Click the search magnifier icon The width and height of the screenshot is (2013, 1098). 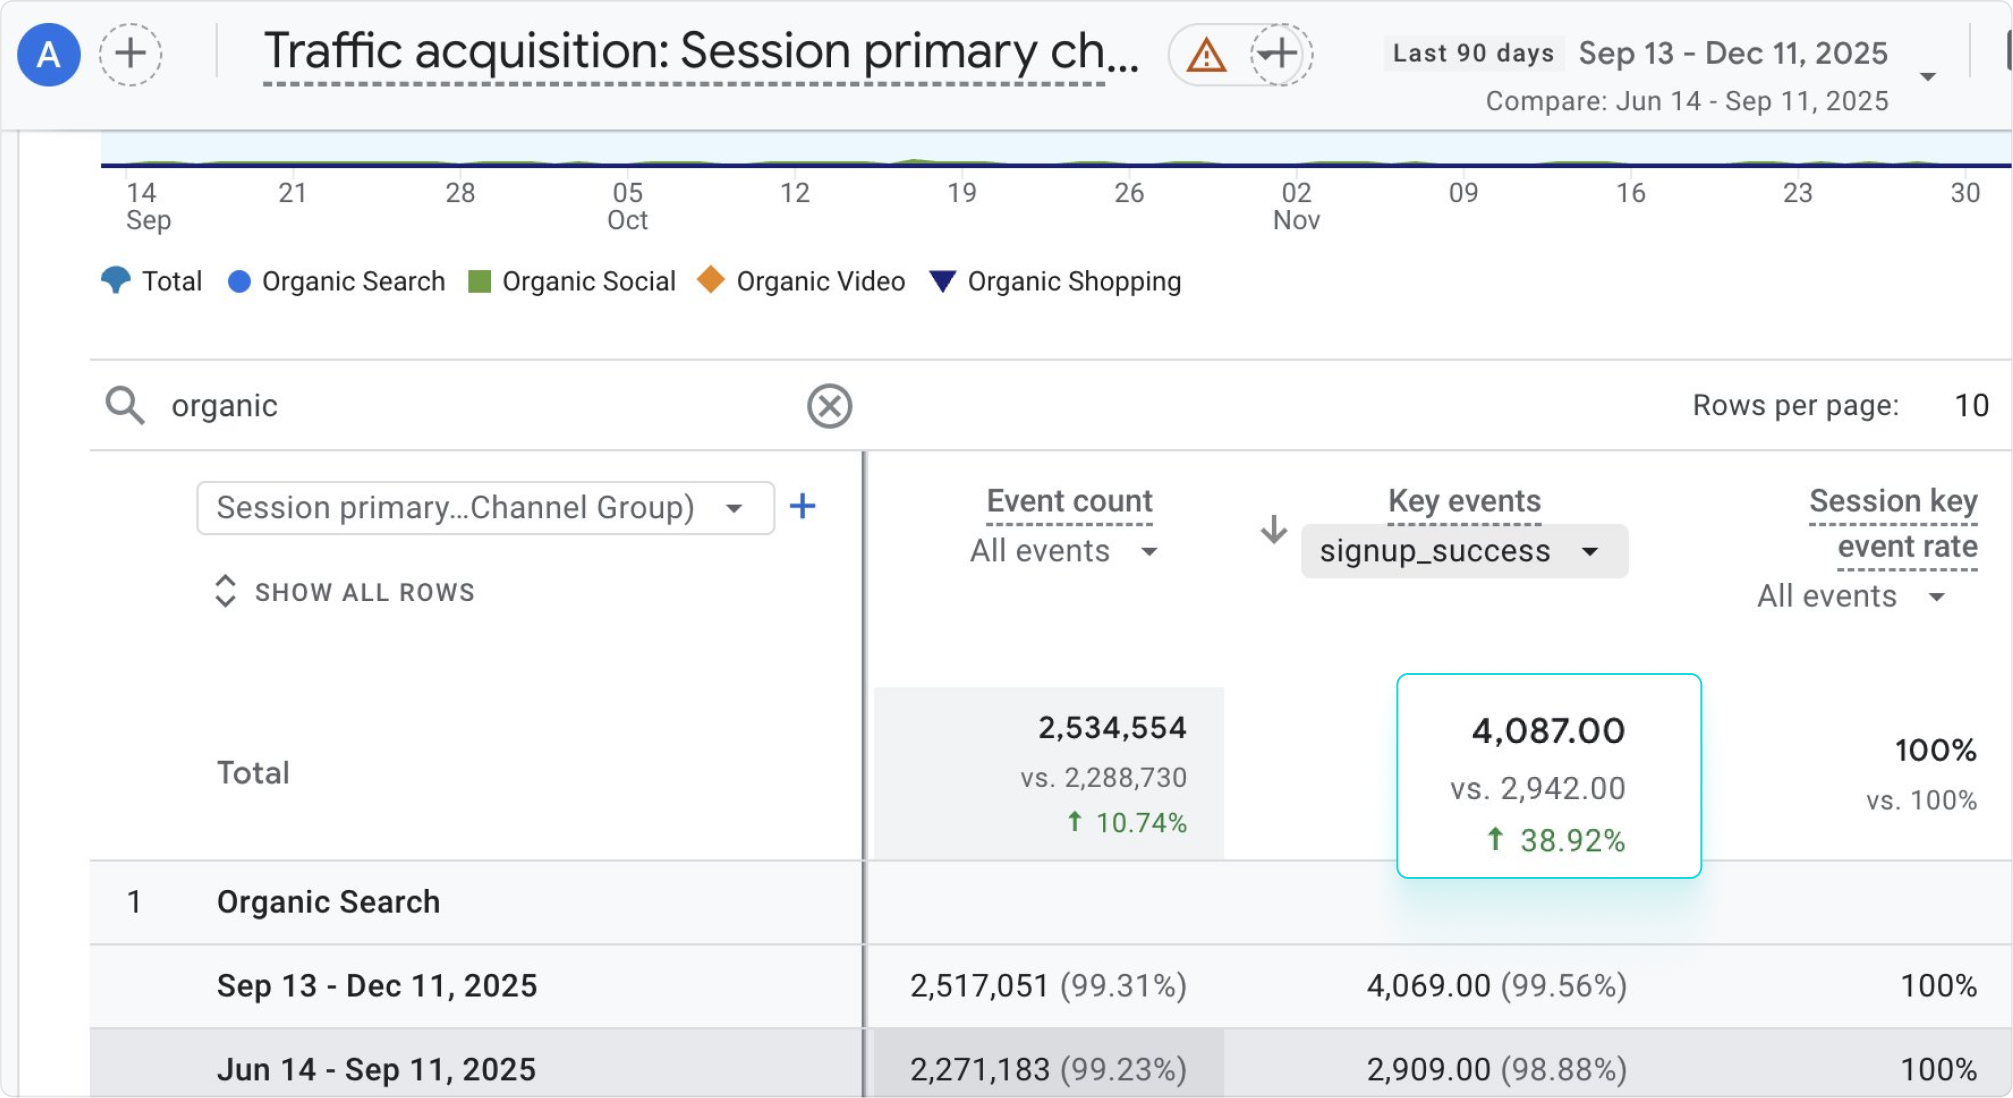click(x=126, y=406)
